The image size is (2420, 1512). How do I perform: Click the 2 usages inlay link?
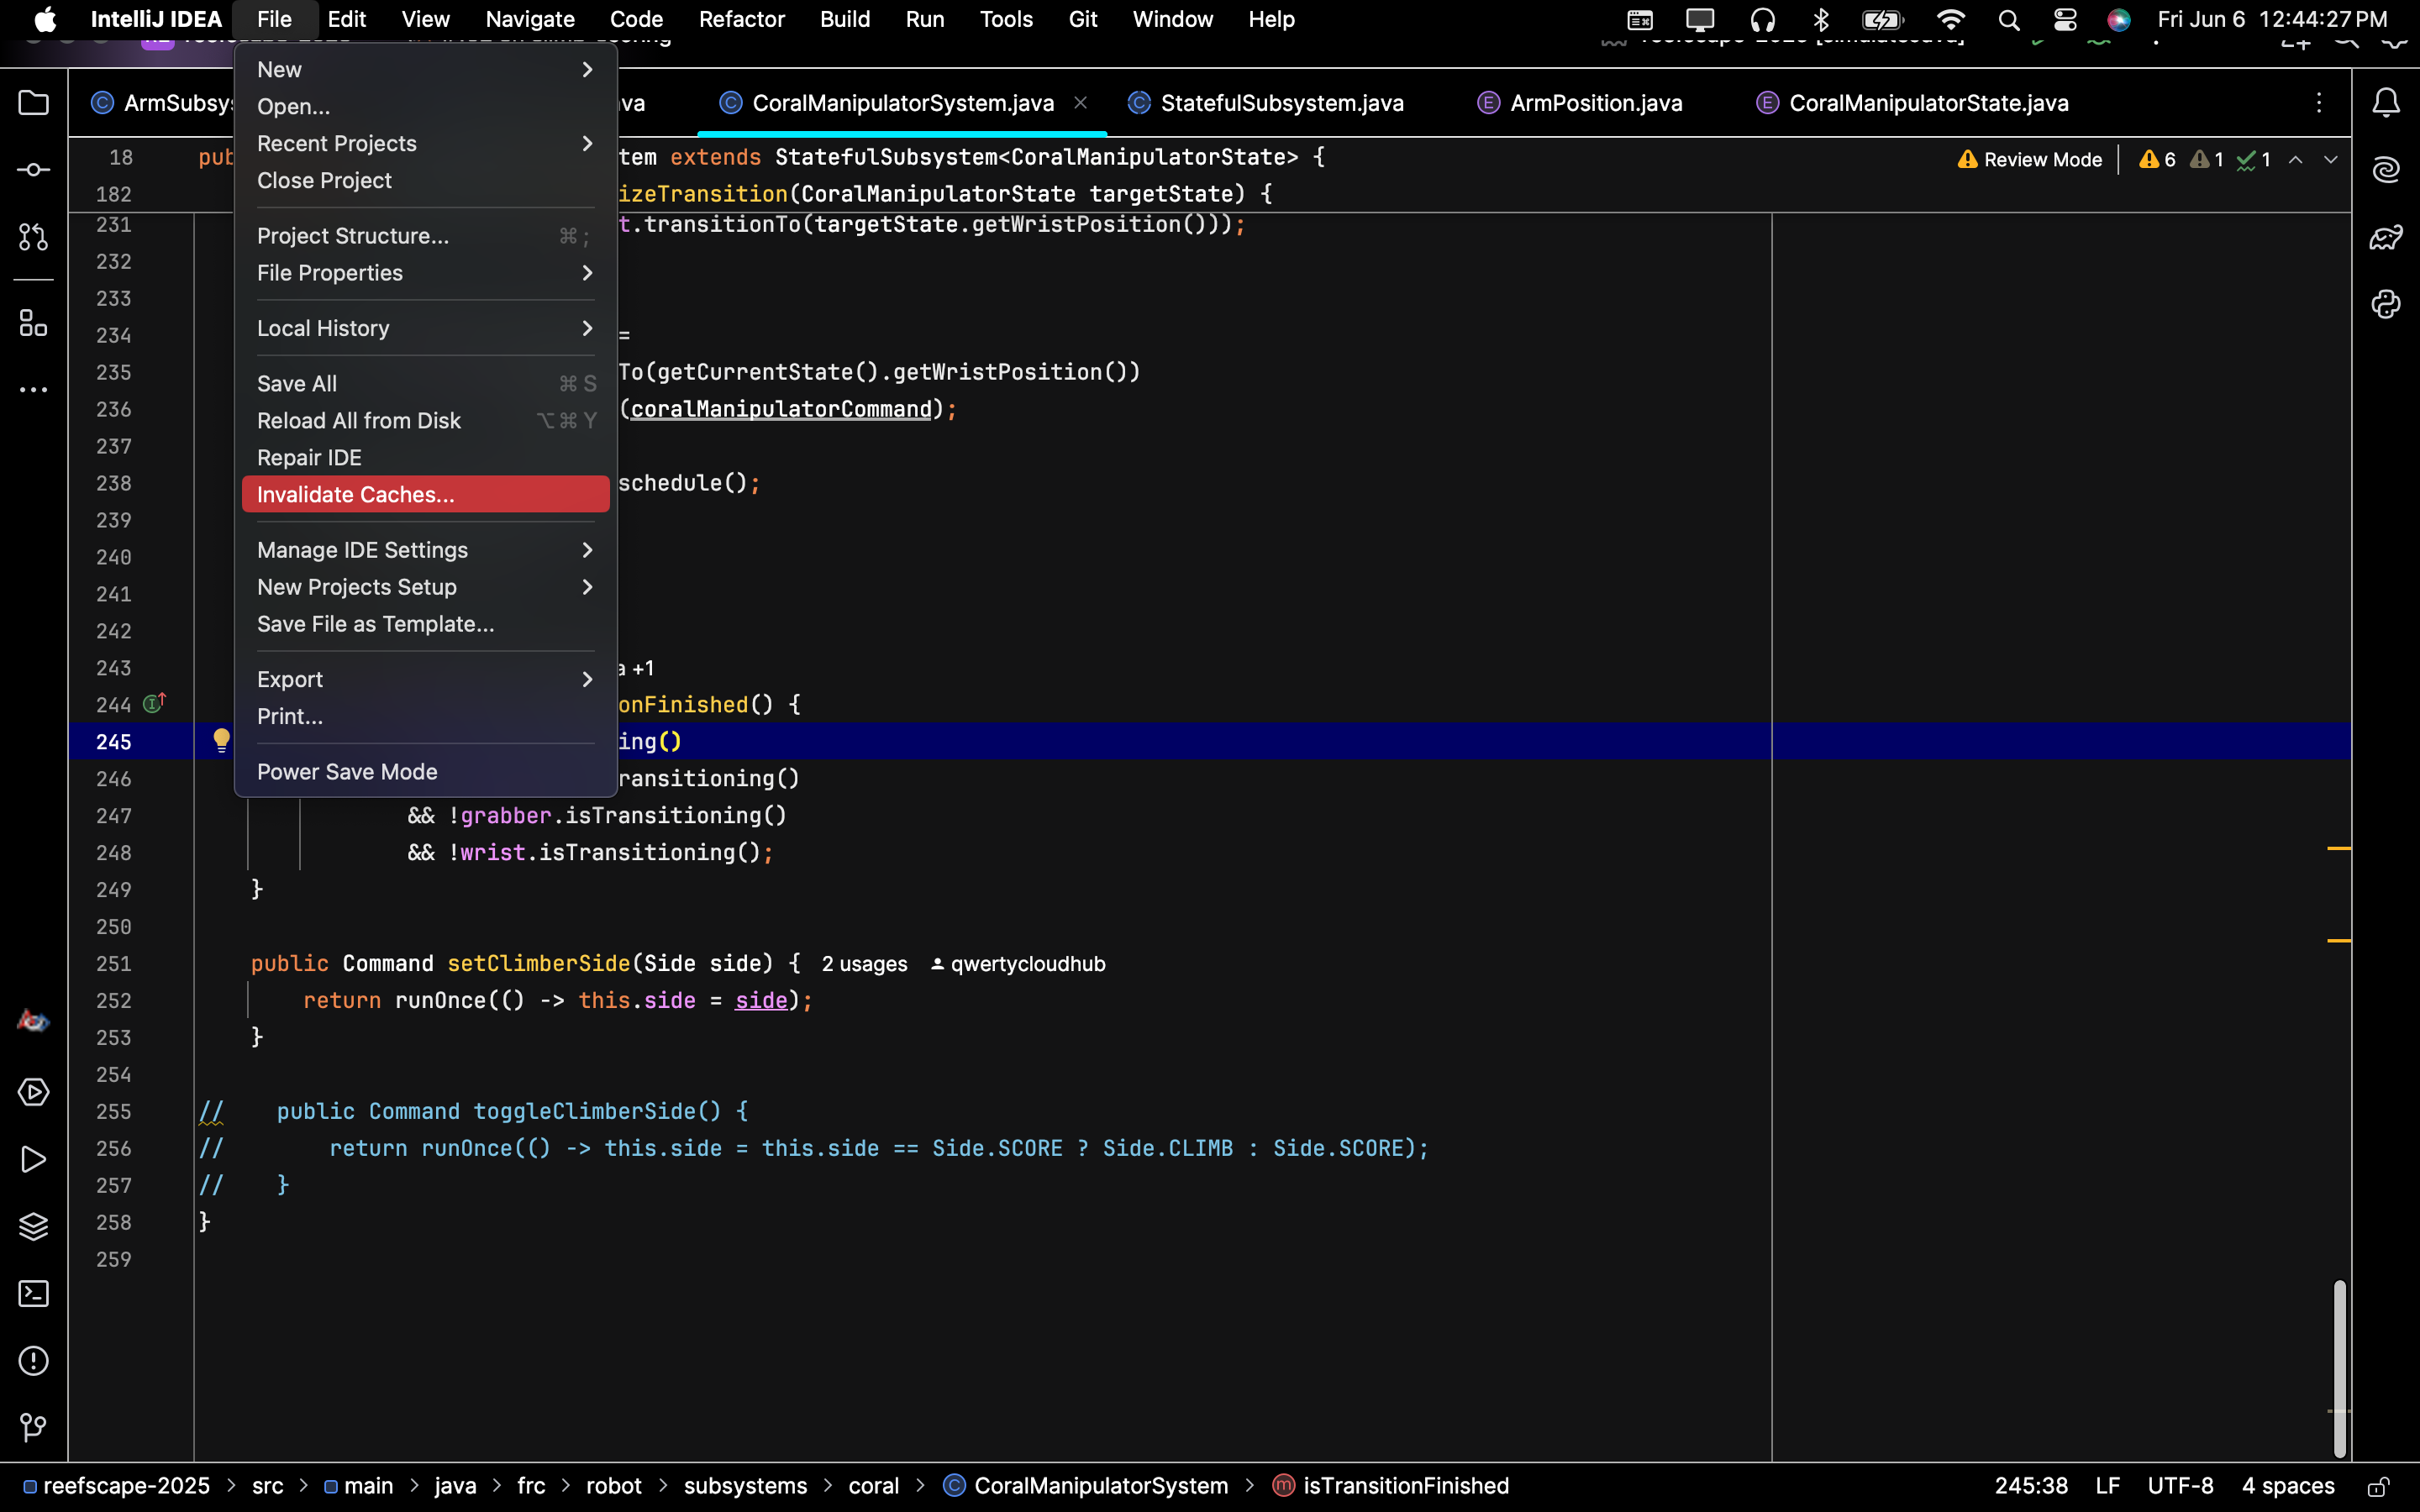864,964
